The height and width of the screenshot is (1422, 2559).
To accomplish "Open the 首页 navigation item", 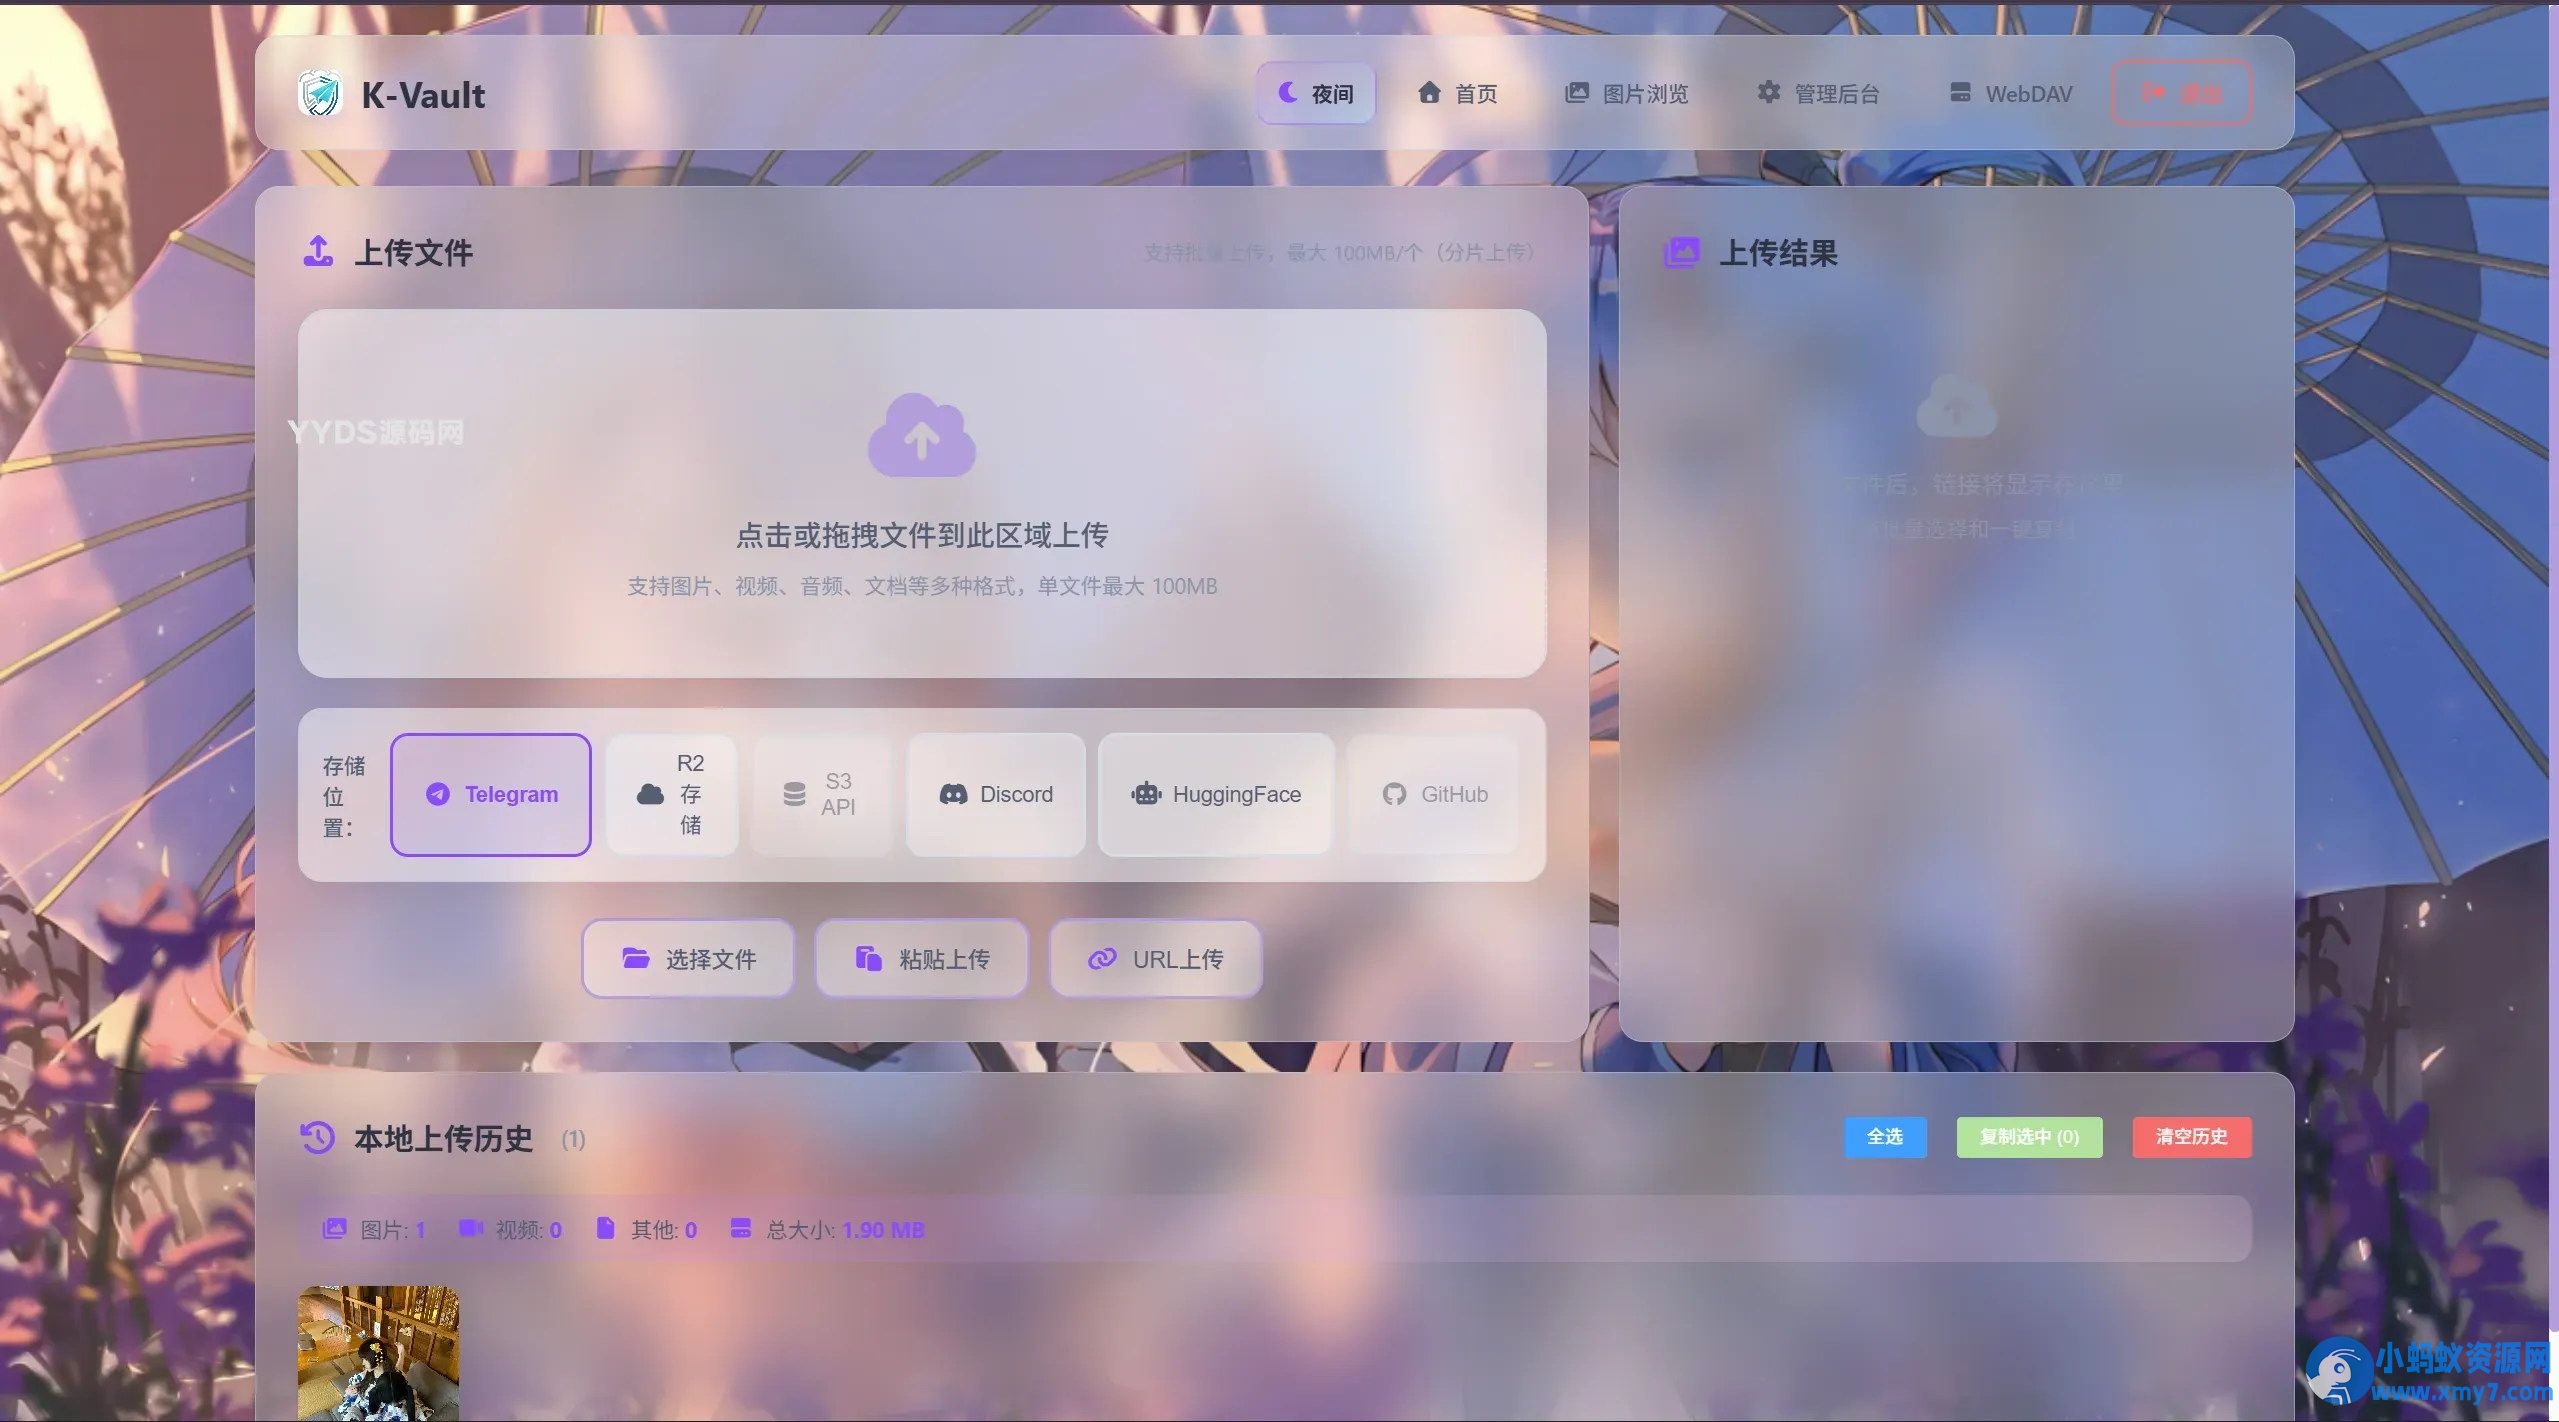I will tap(1456, 93).
